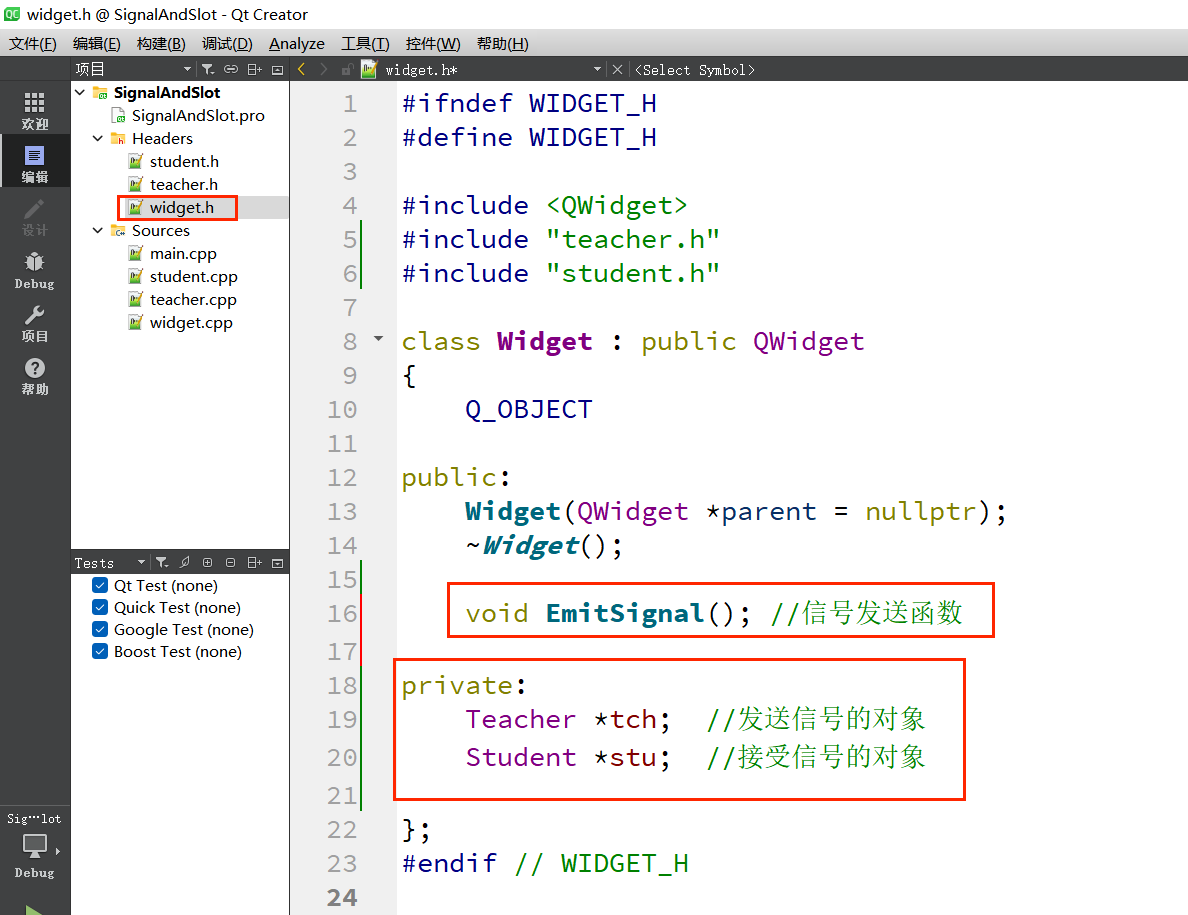The image size is (1188, 915).
Task: Open the 工具(T) menu
Action: [365, 44]
